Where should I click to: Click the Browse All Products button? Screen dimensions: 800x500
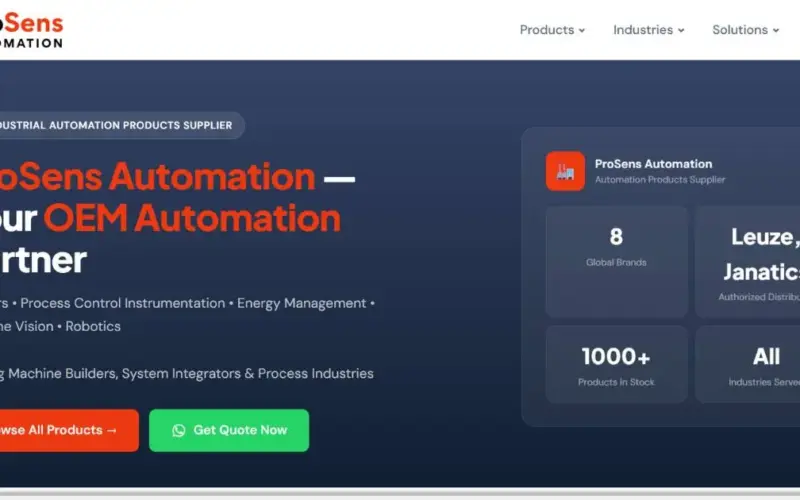click(69, 430)
